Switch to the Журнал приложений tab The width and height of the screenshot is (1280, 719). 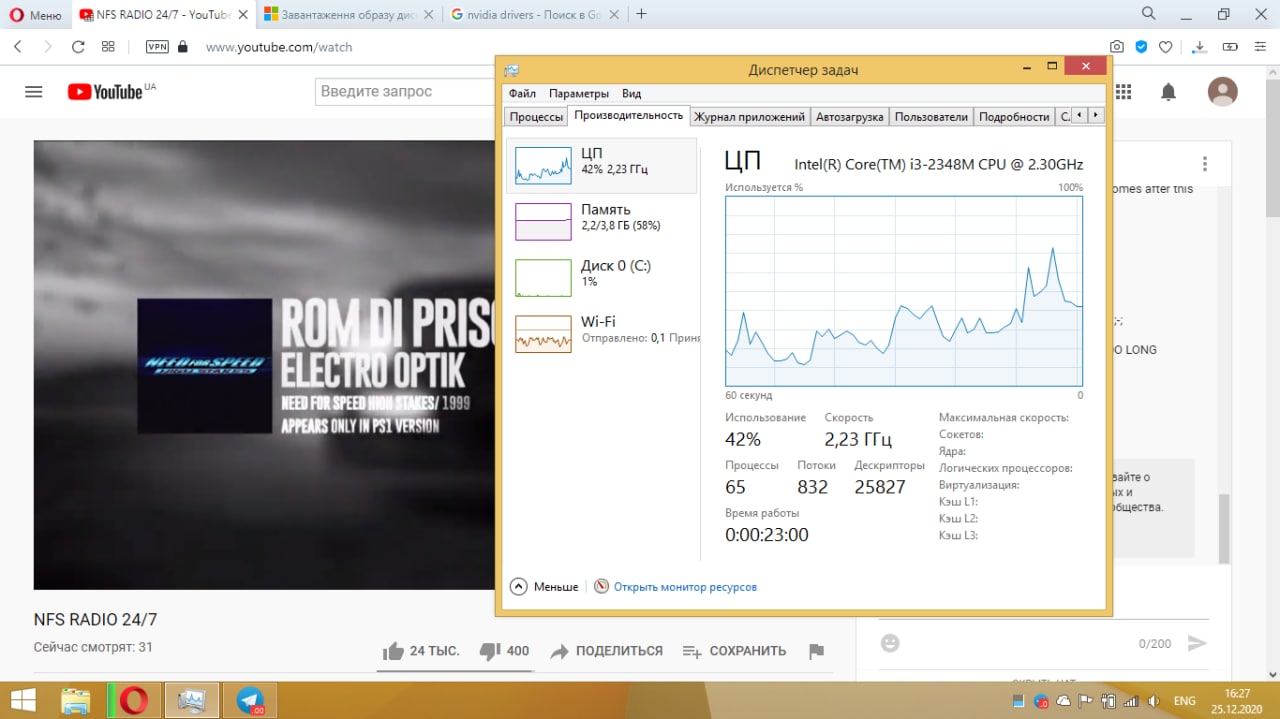(750, 117)
